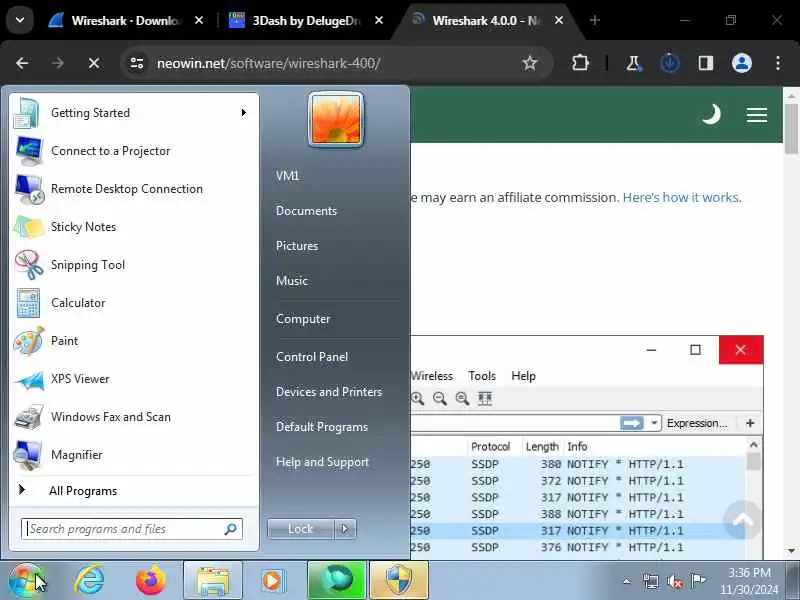
Task: Open Wireless menu in Wireshark
Action: [432, 376]
